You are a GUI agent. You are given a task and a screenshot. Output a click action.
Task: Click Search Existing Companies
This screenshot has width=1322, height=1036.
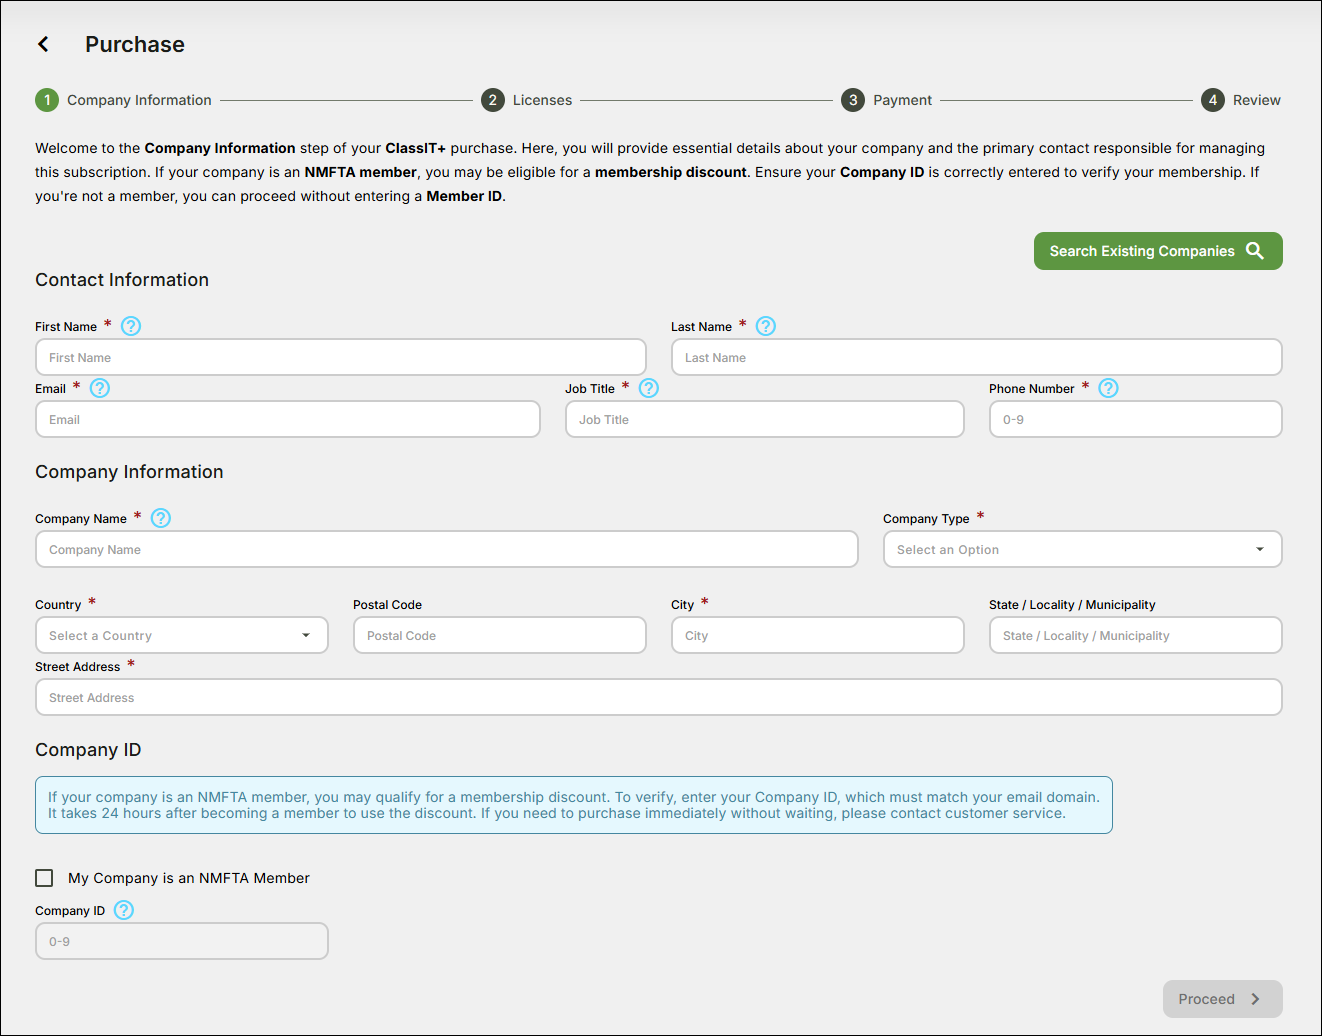click(1142, 251)
